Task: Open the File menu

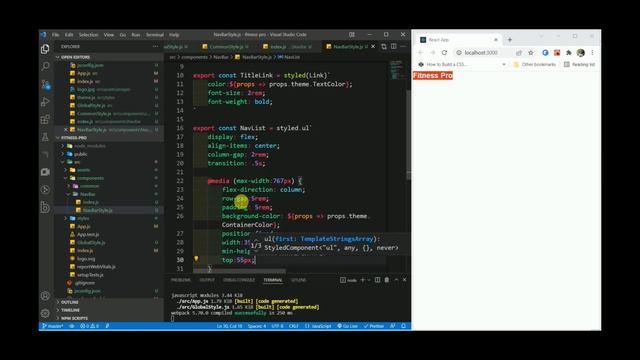Action: tap(56, 35)
